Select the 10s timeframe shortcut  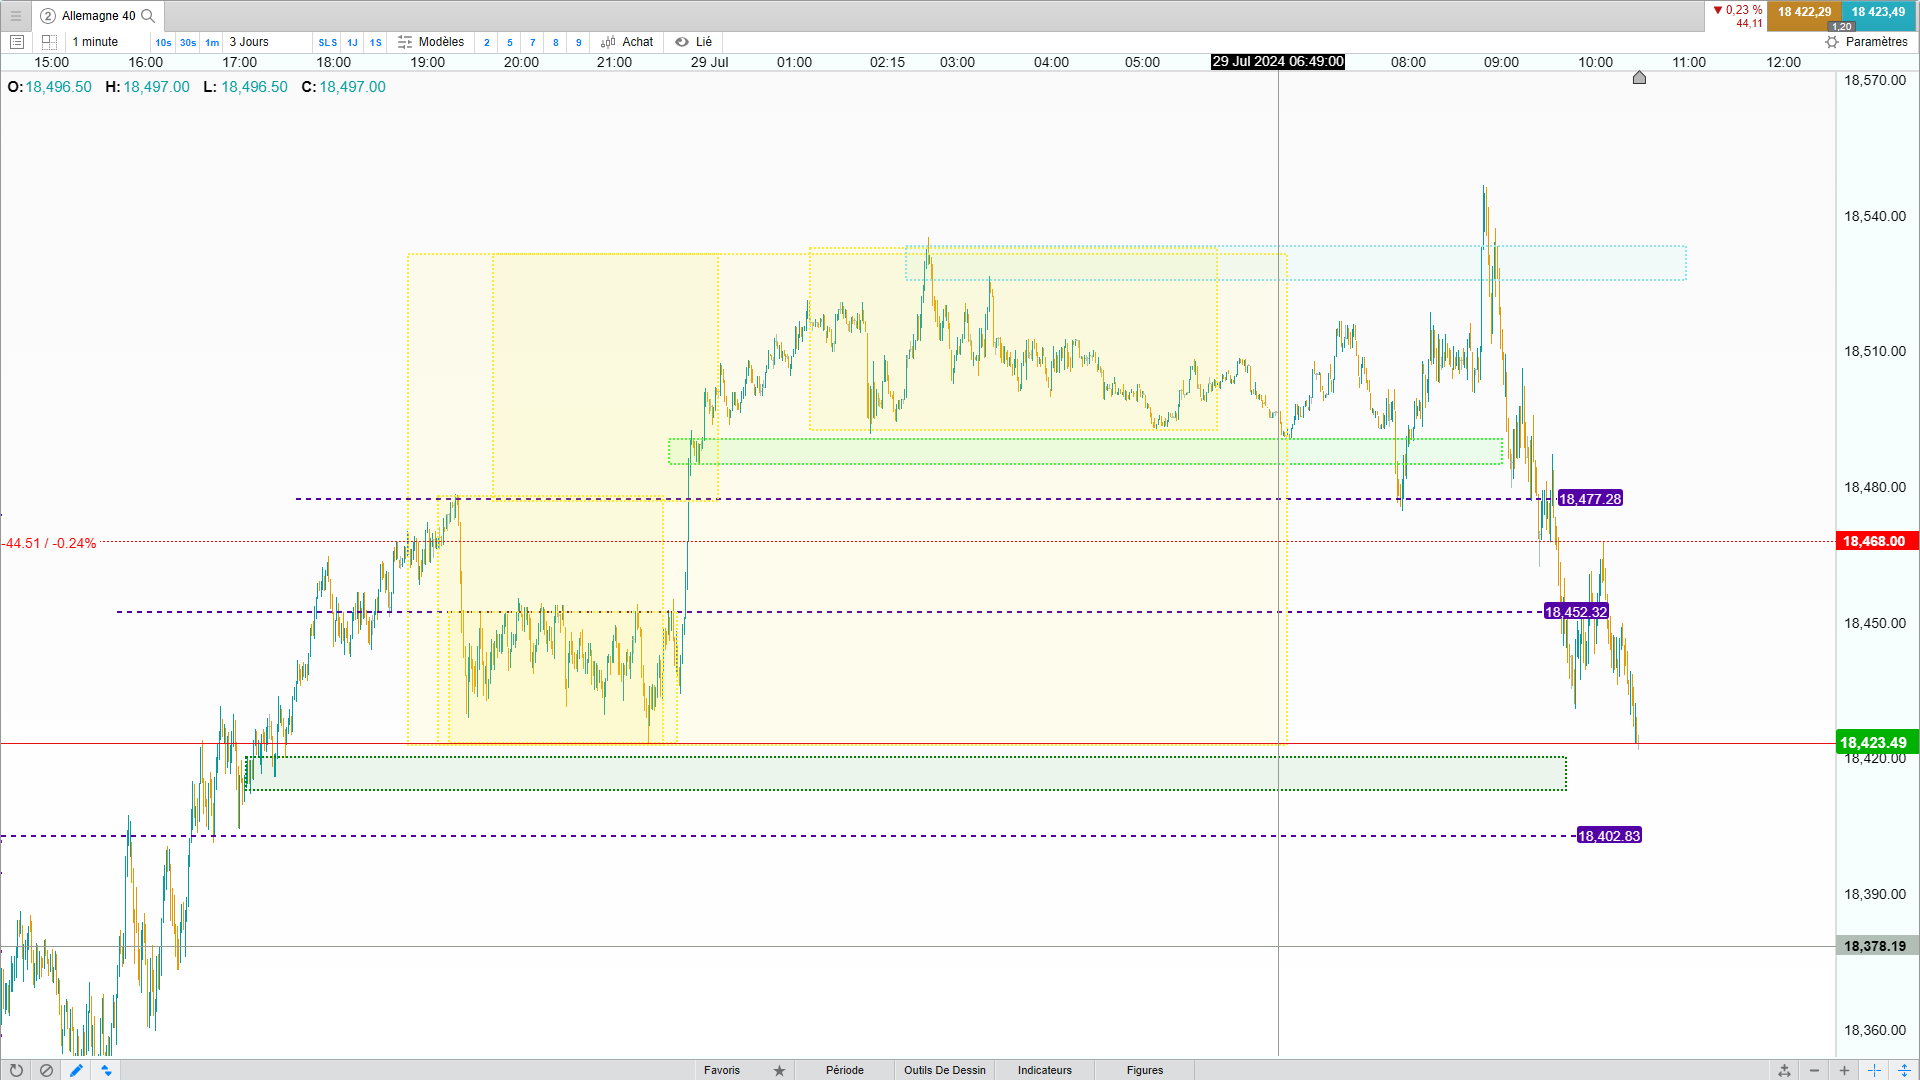[x=163, y=43]
